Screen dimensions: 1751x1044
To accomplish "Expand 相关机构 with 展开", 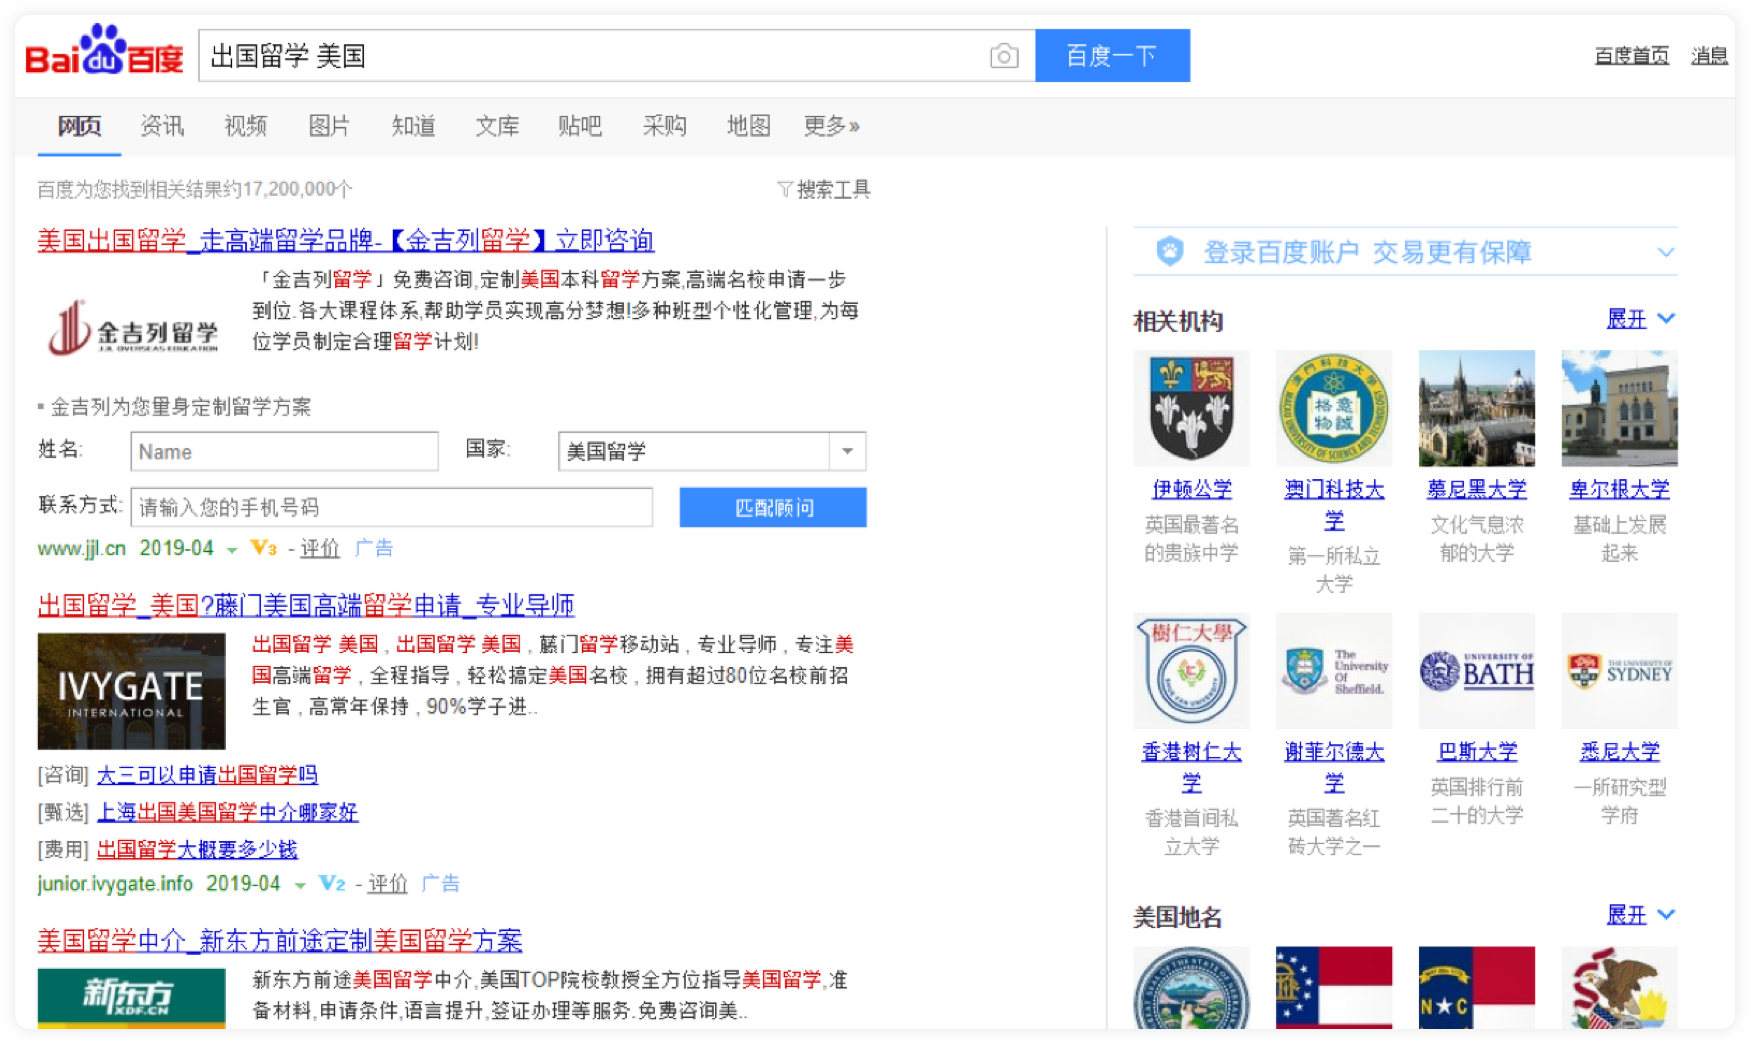I will tap(1640, 319).
